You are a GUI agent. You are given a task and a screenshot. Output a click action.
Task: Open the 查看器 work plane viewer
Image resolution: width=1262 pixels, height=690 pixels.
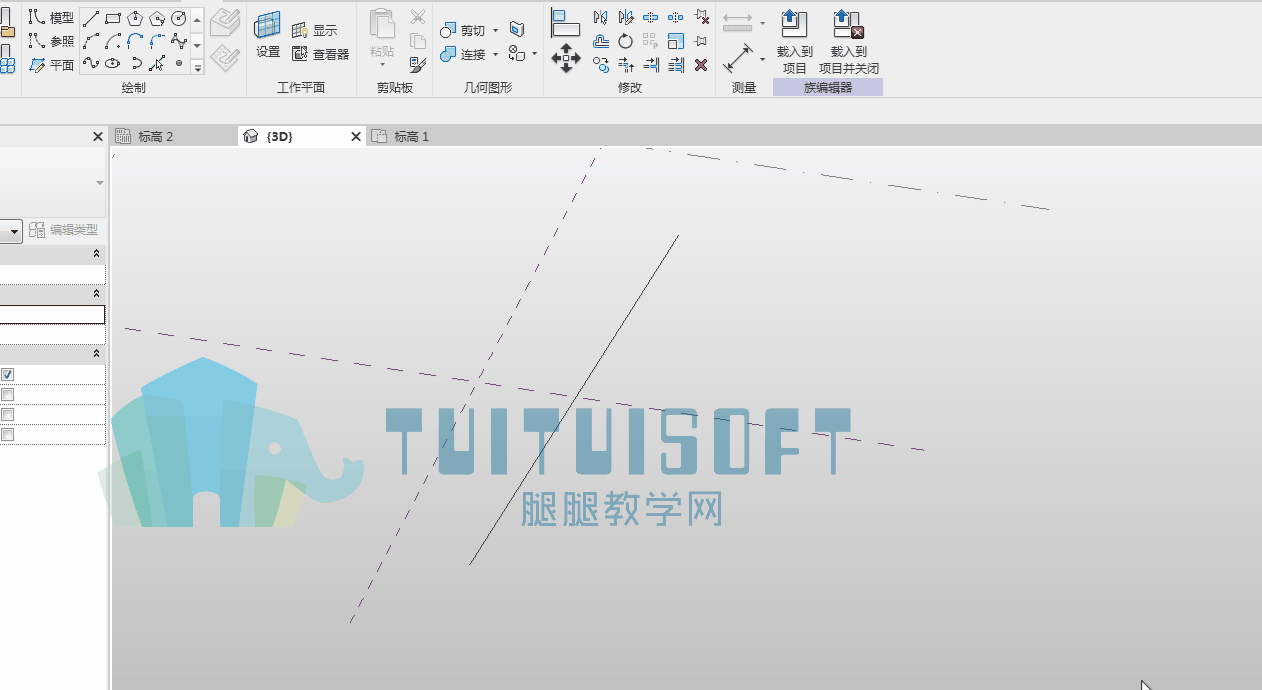320,54
